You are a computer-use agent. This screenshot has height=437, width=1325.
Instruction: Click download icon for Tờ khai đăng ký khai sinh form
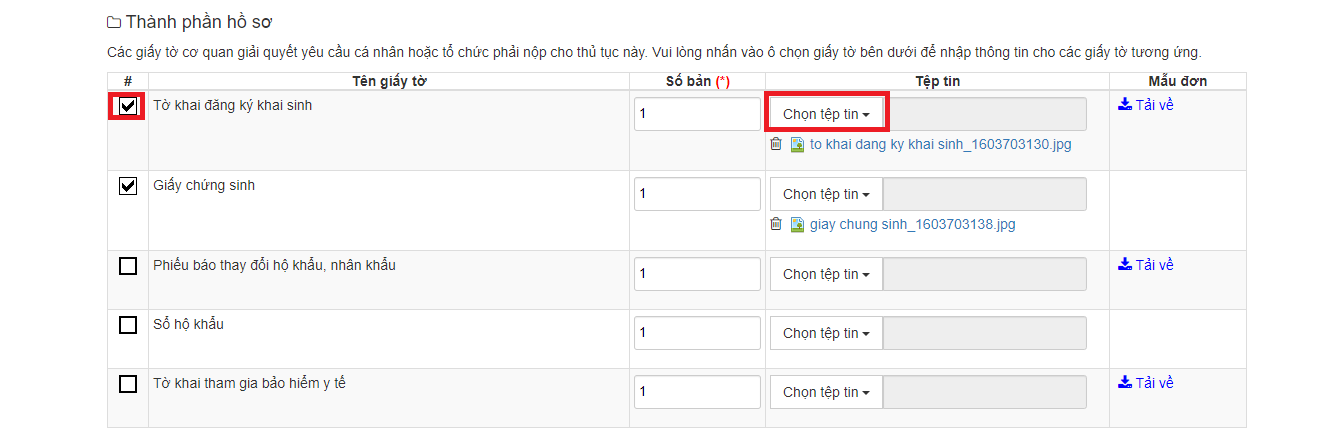pyautogui.click(x=1124, y=104)
